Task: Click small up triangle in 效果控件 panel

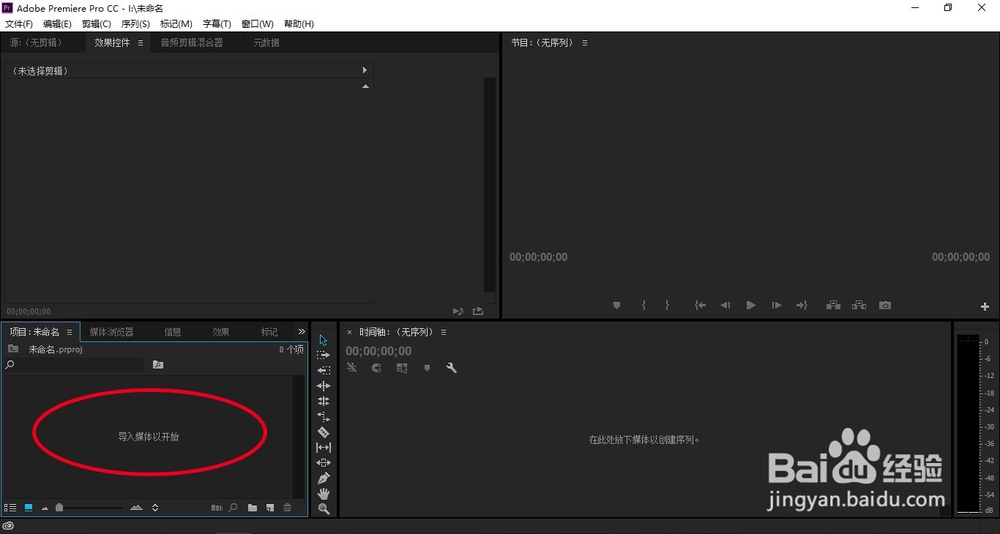Action: point(365,86)
